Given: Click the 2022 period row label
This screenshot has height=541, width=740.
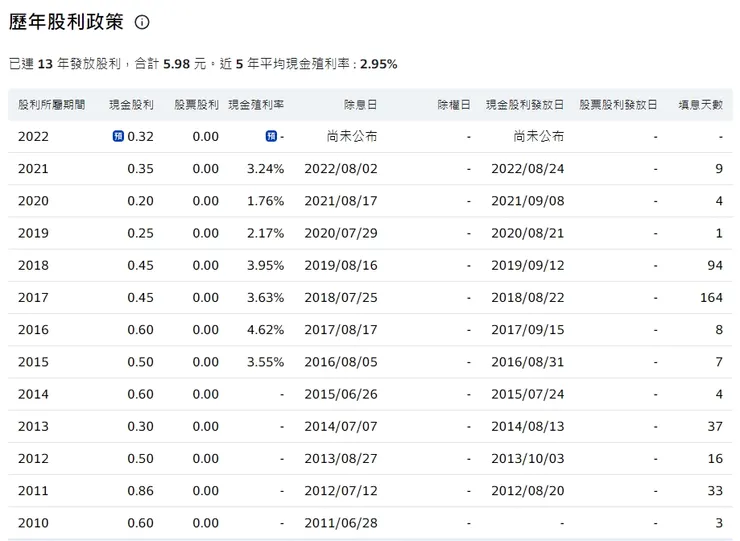Looking at the screenshot, I should tap(33, 136).
